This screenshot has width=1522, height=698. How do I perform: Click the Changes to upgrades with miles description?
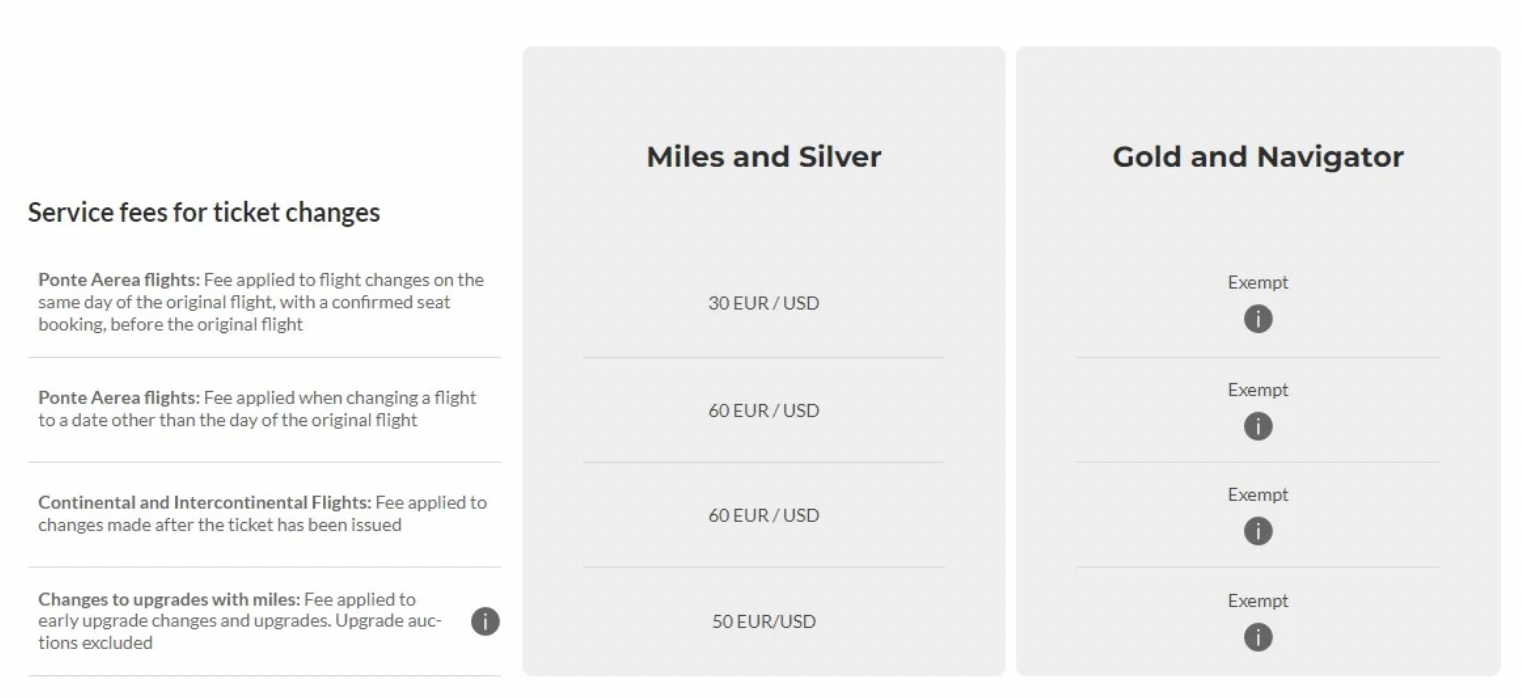pyautogui.click(x=240, y=621)
